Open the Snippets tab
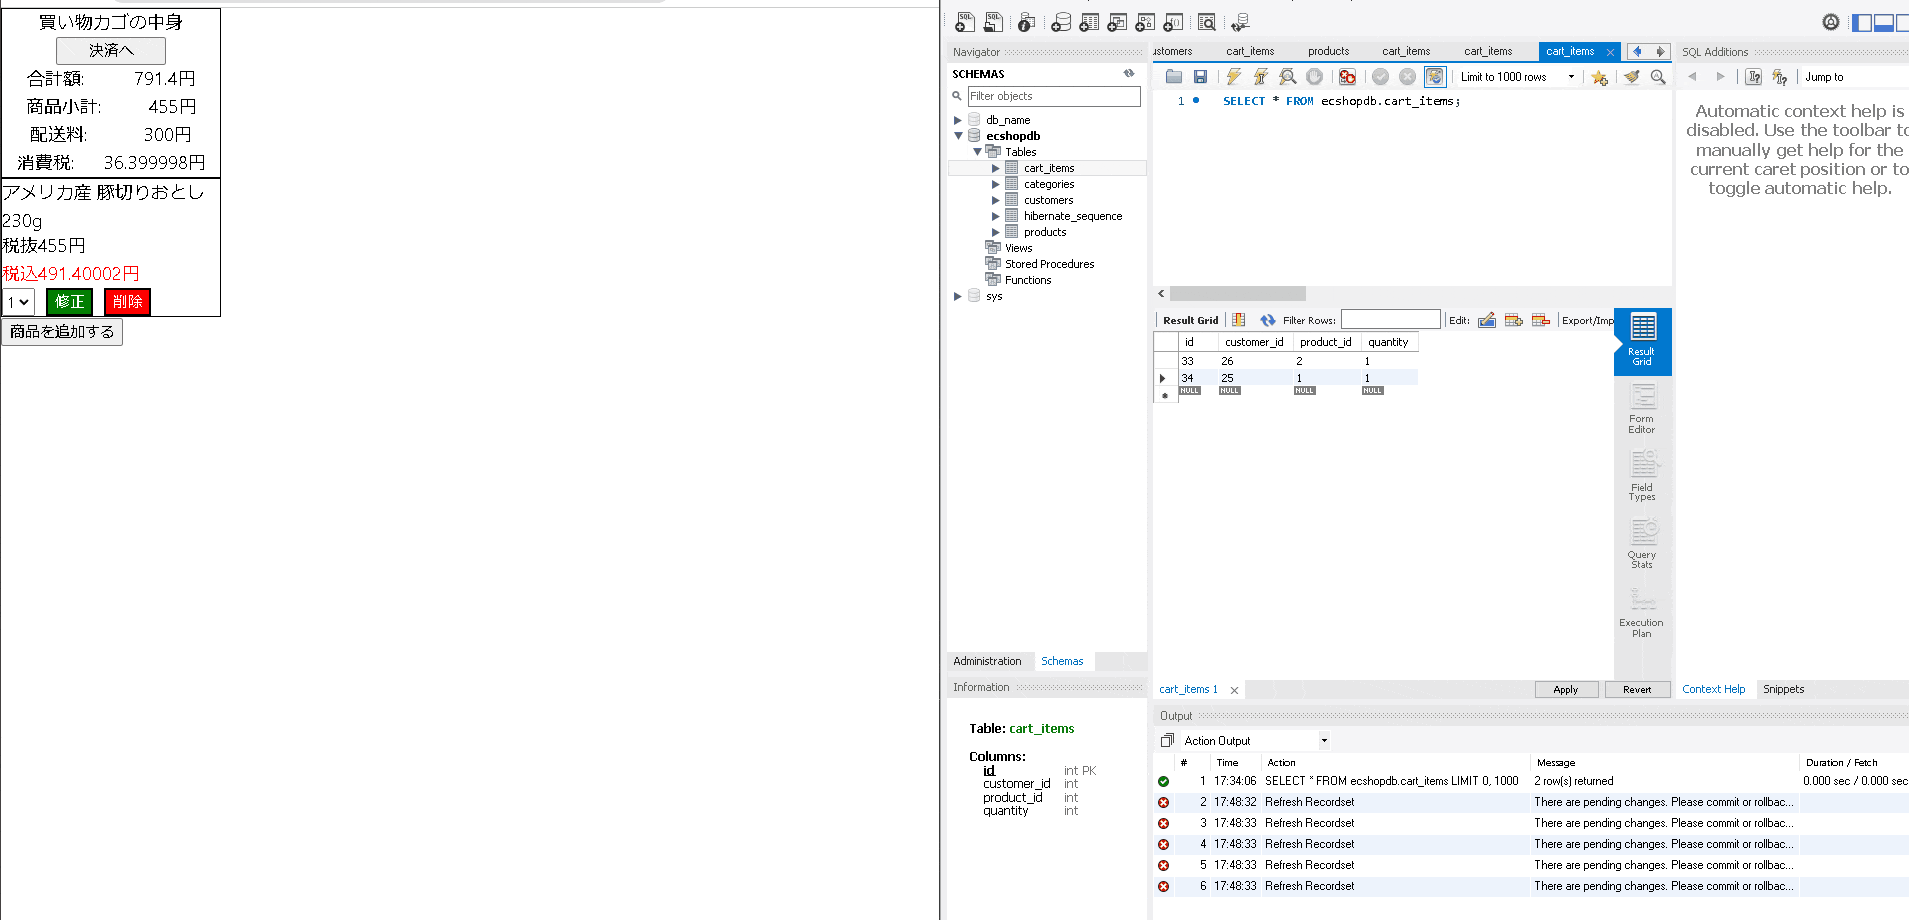1909x920 pixels. tap(1783, 689)
